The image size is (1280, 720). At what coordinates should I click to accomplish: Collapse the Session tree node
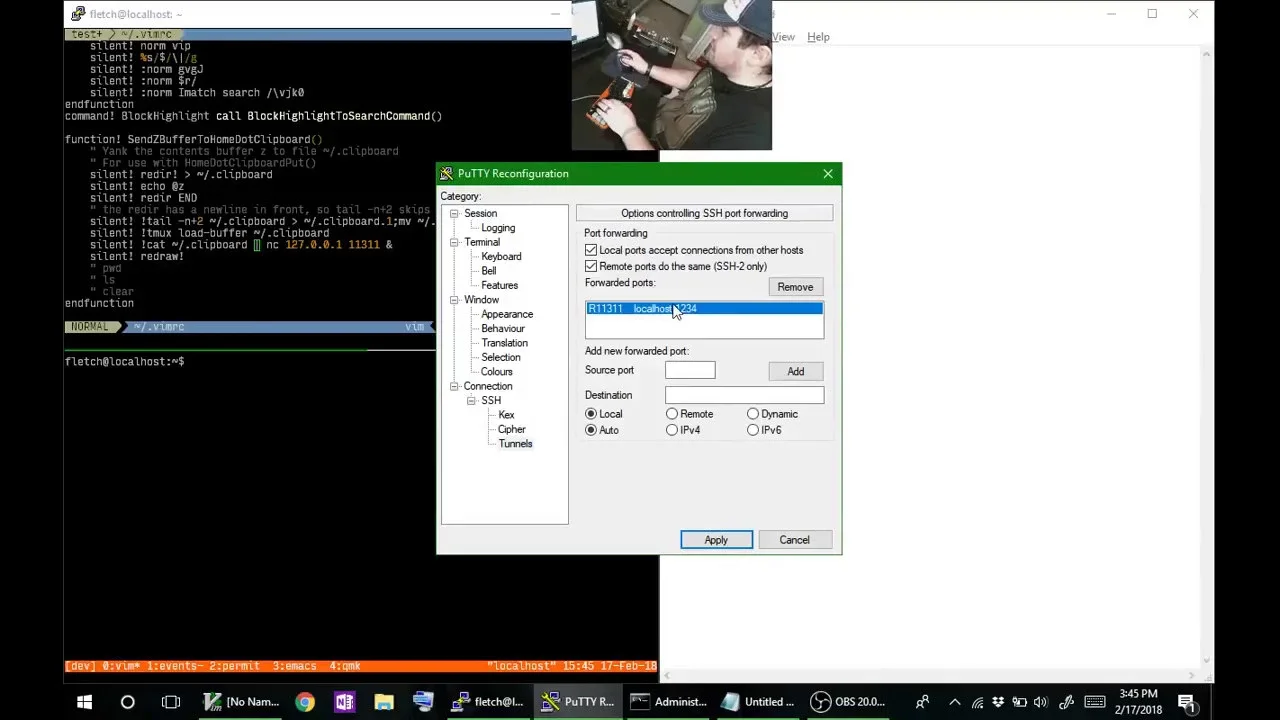454,214
